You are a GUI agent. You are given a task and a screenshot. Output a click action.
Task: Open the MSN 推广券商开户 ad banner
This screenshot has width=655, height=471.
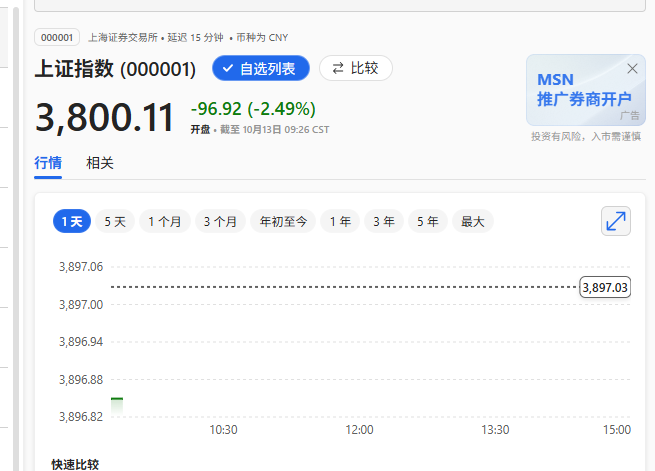[586, 90]
